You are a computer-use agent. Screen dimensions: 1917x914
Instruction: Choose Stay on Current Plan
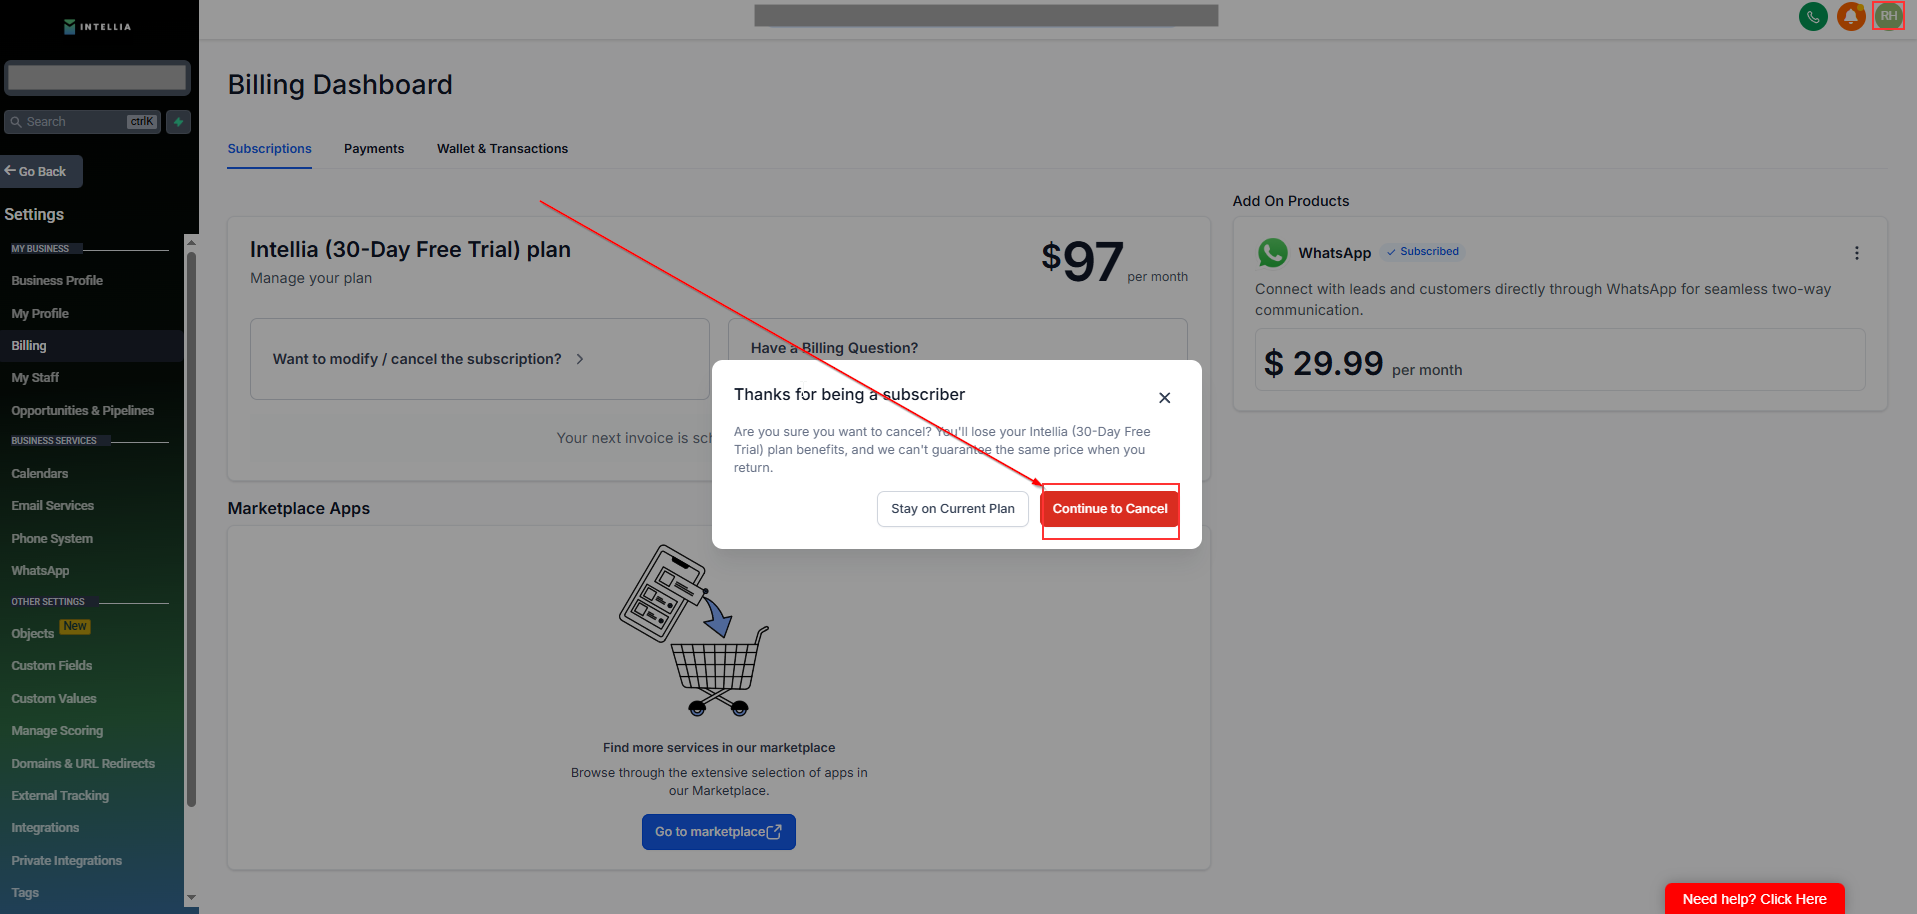tap(952, 509)
